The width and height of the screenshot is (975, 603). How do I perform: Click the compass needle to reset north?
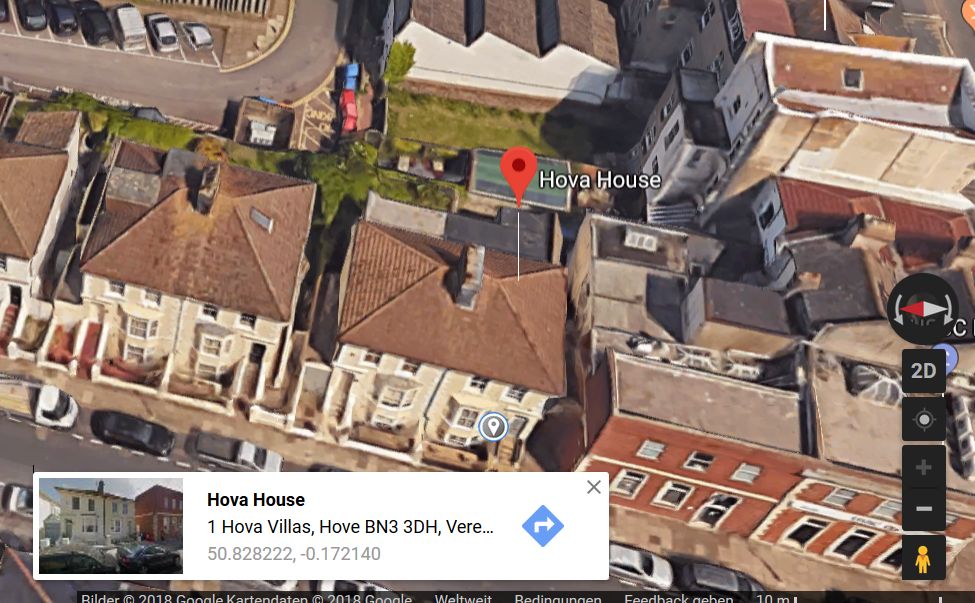click(x=924, y=309)
